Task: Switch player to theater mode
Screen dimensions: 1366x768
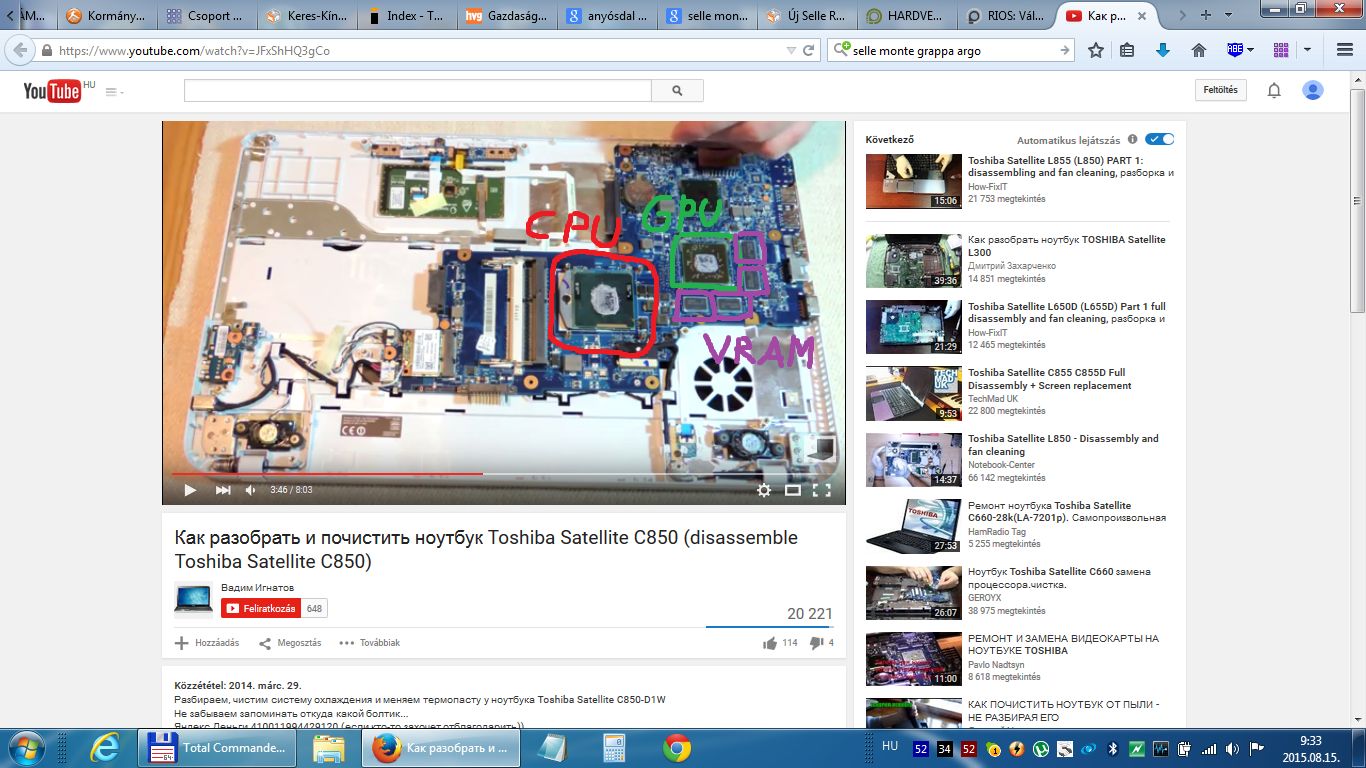Action: (x=793, y=490)
